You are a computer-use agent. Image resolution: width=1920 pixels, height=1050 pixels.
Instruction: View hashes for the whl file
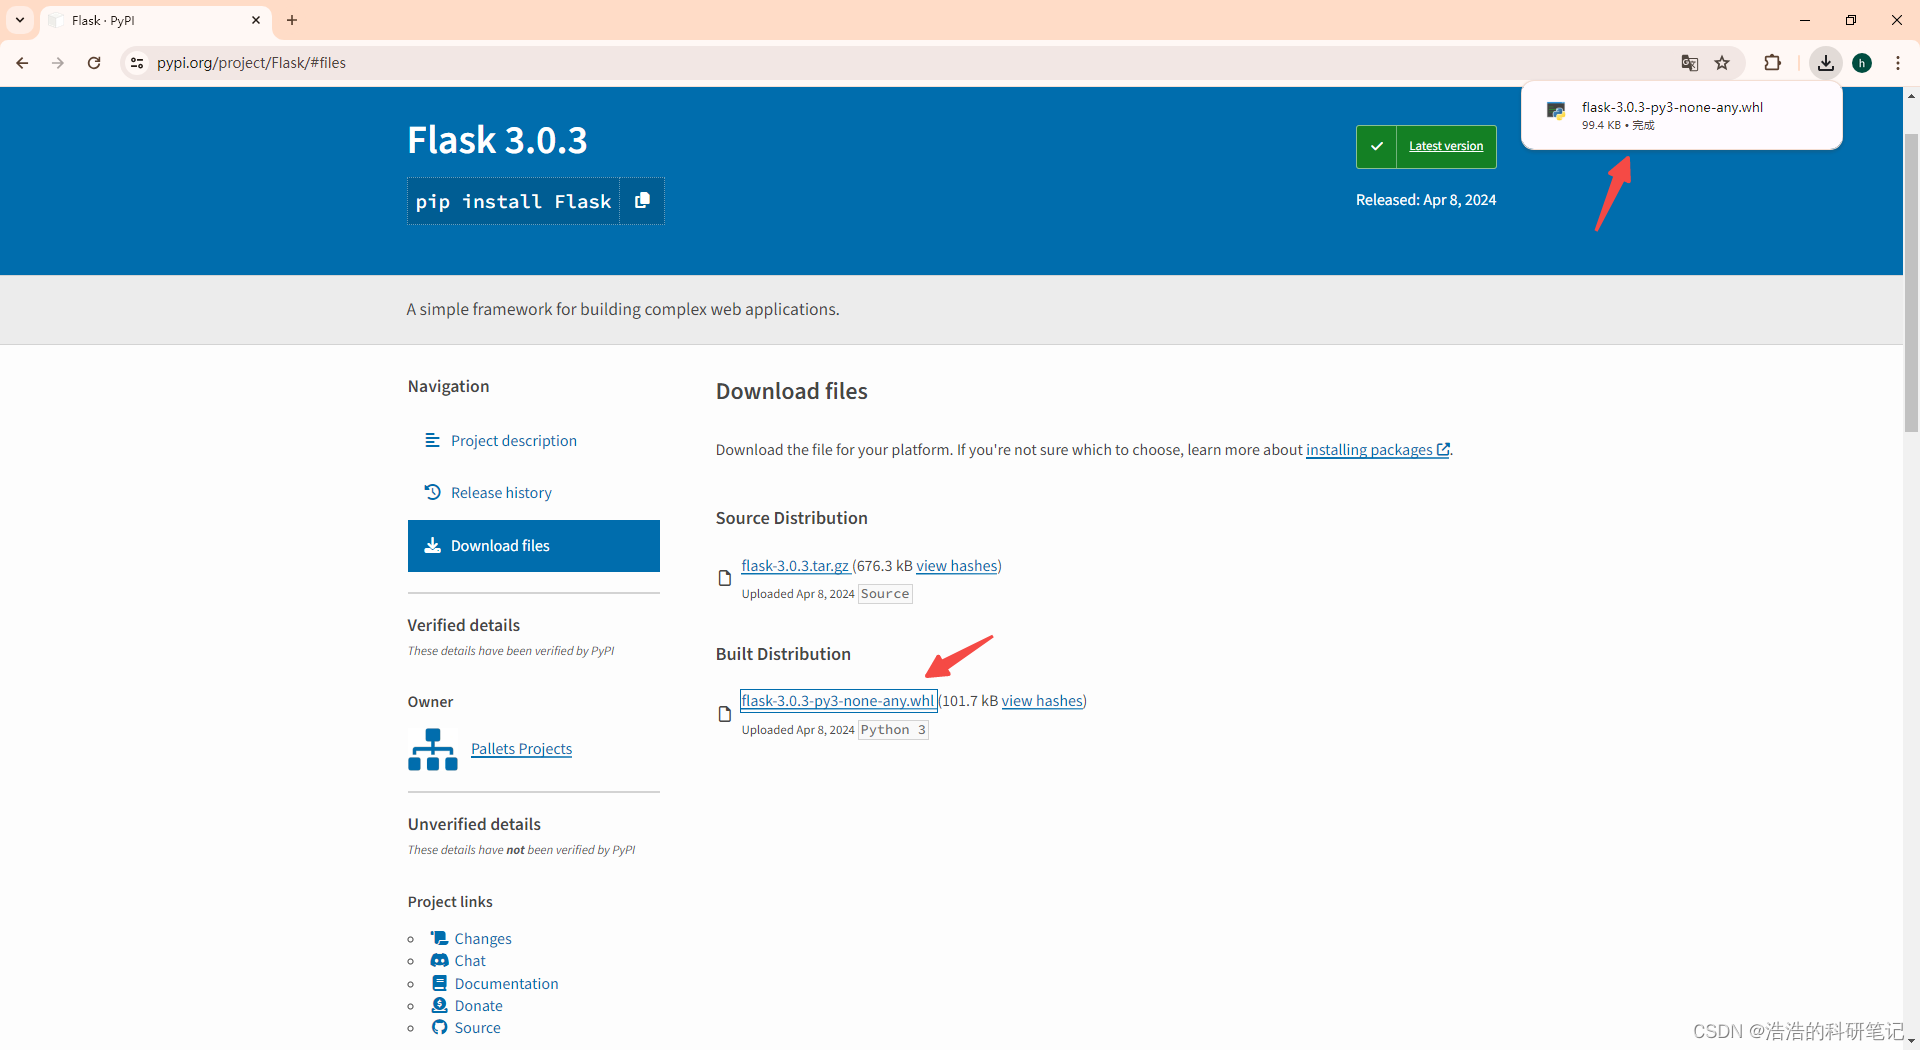pos(1042,701)
